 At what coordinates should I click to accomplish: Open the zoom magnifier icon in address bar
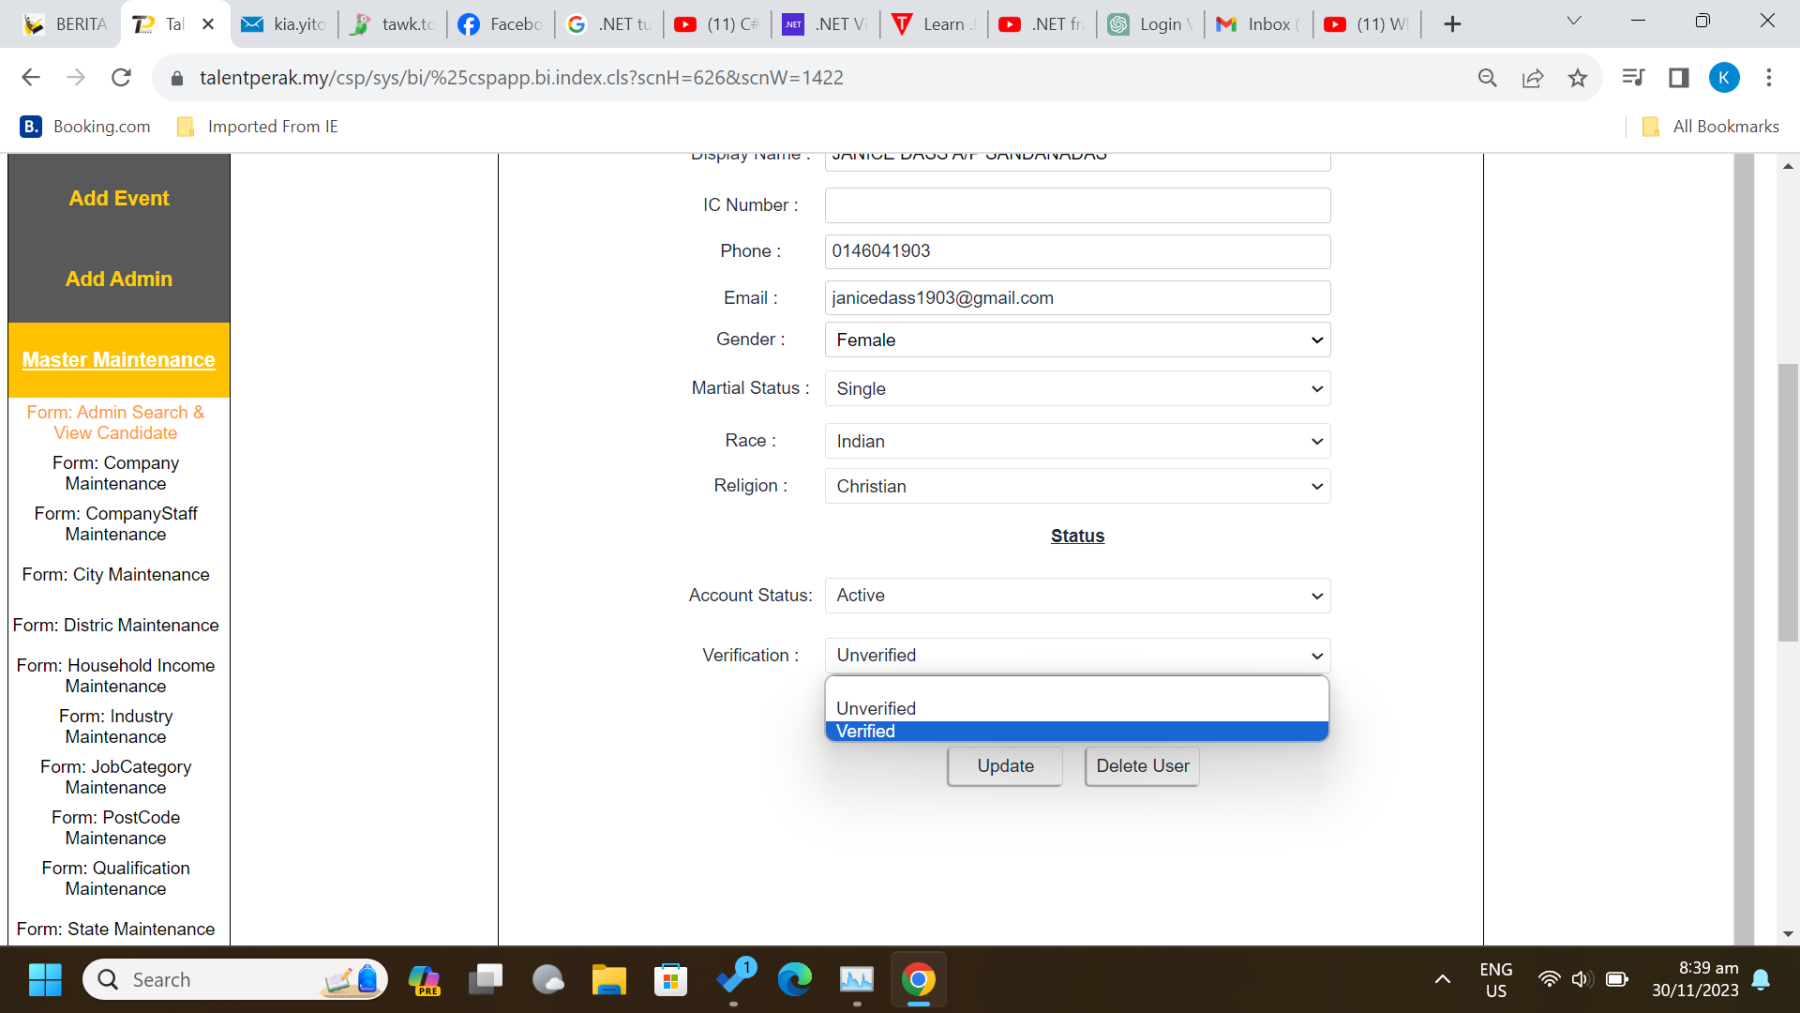(x=1487, y=78)
